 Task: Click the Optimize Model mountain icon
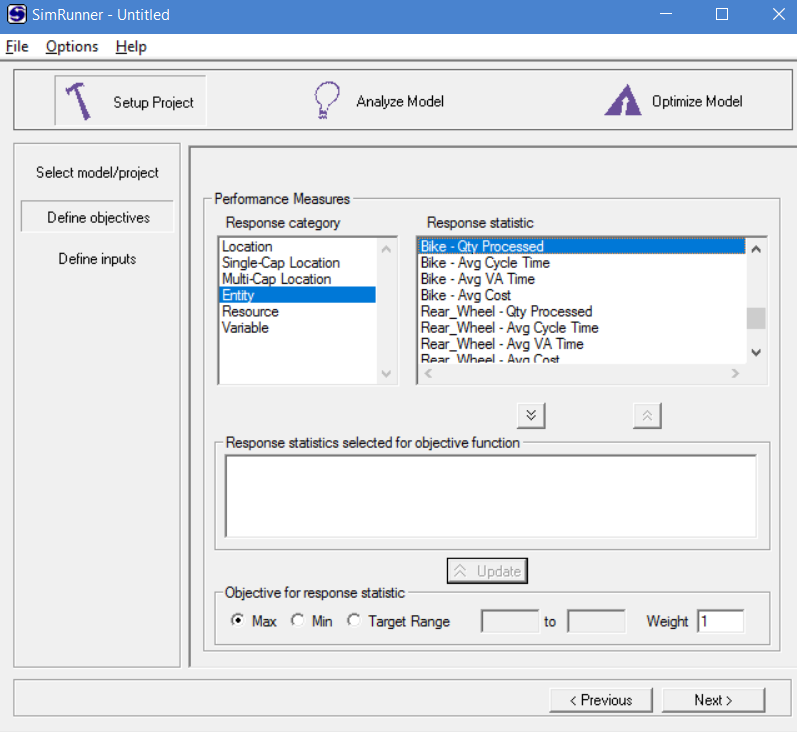(623, 100)
